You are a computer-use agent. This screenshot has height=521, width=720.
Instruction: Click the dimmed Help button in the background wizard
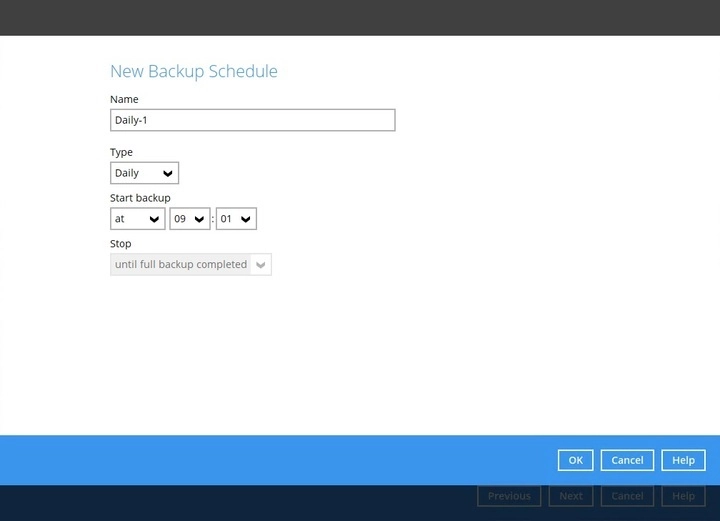pos(683,496)
